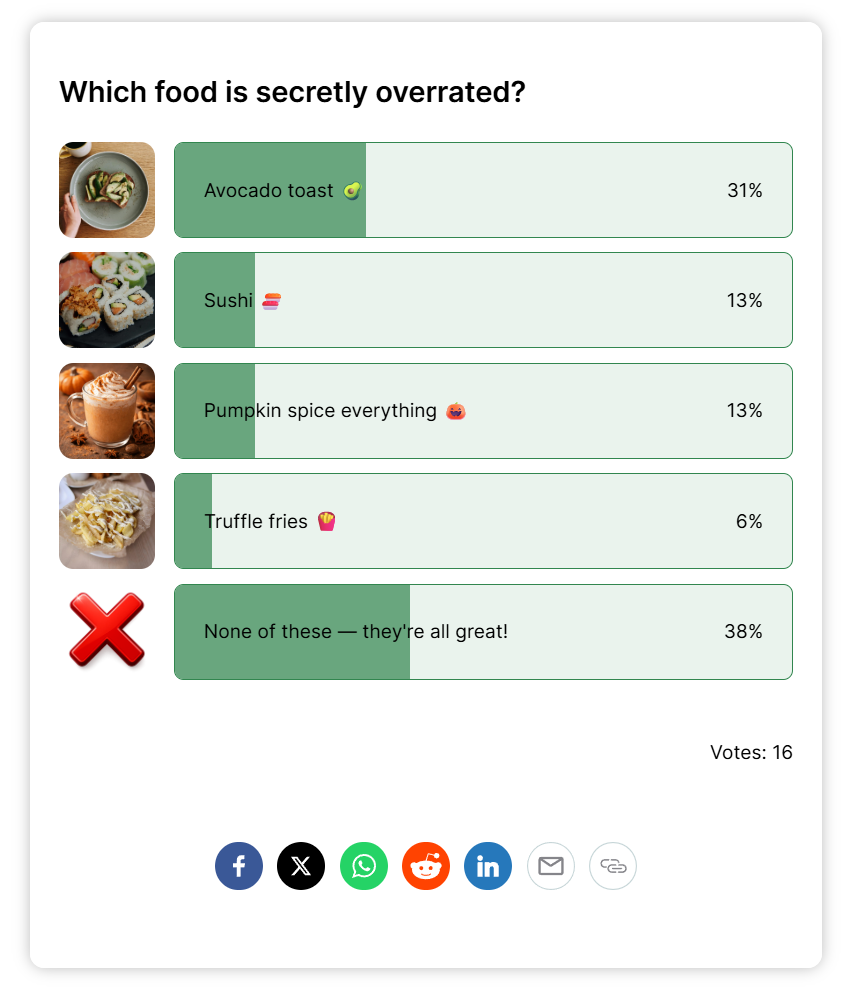Click the 38% result label
The height and width of the screenshot is (990, 851).
[x=743, y=632]
